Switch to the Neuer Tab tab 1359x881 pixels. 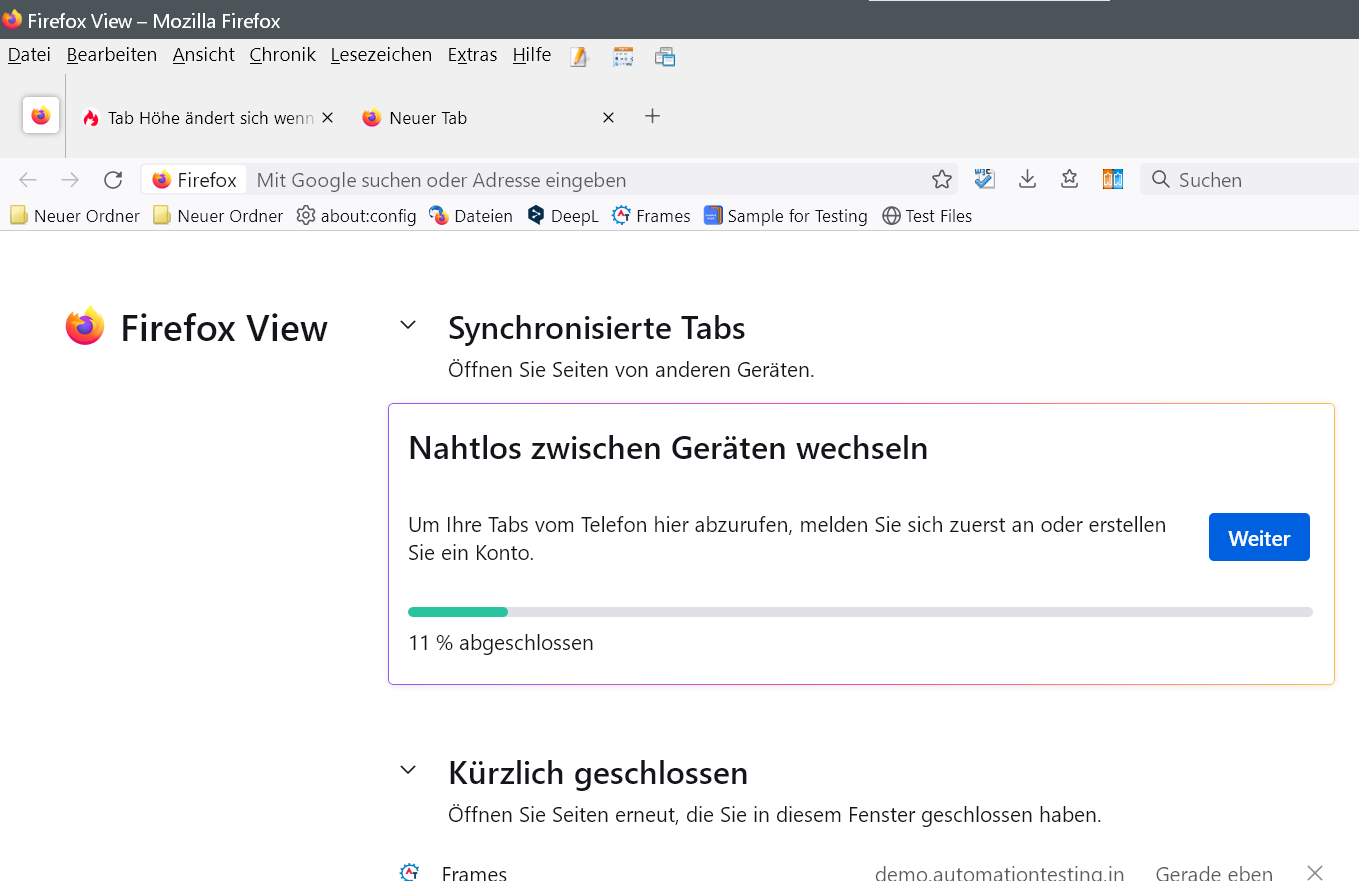pyautogui.click(x=428, y=118)
